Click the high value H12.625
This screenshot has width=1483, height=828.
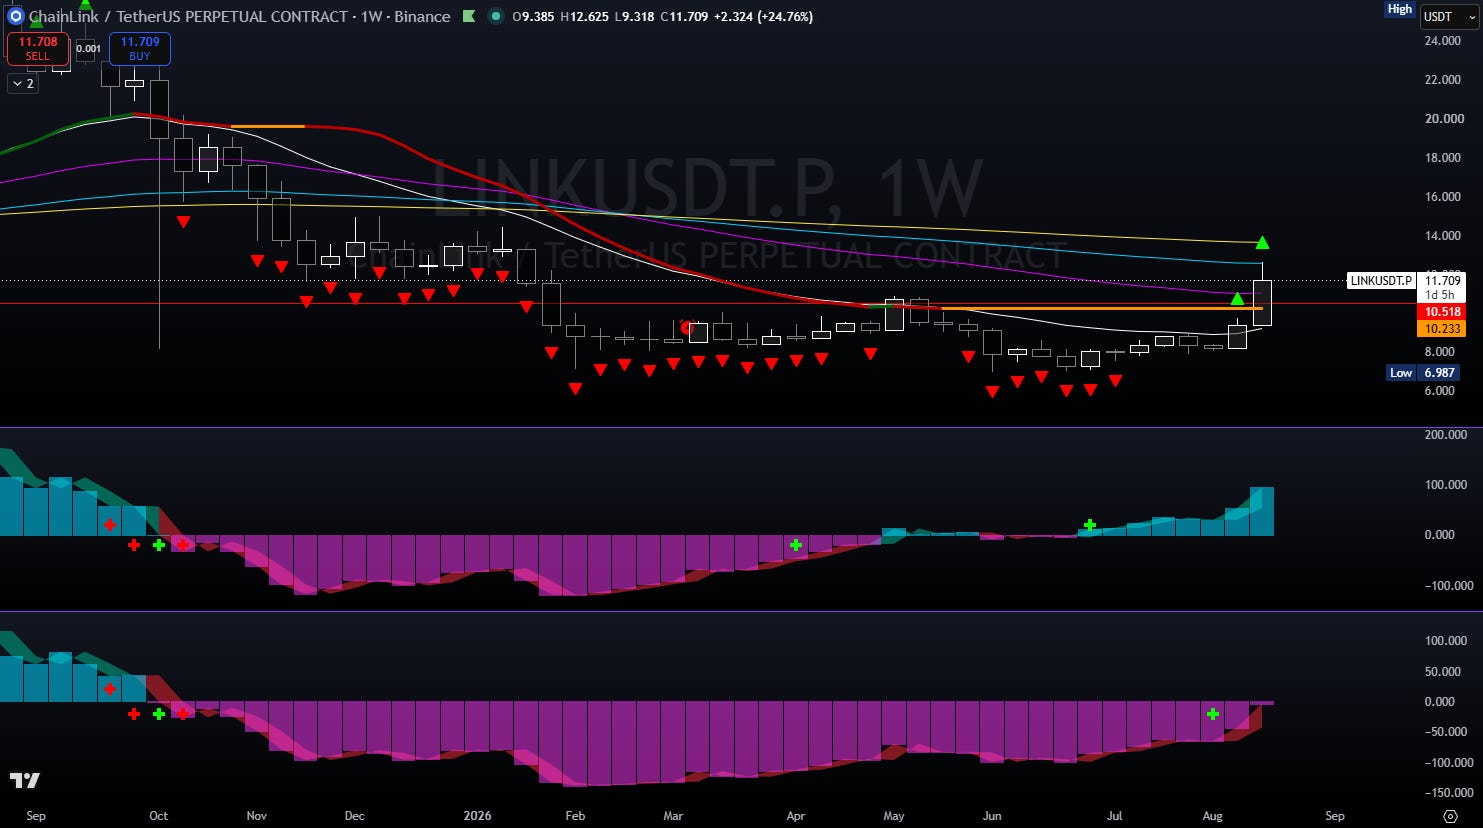pyautogui.click(x=584, y=17)
